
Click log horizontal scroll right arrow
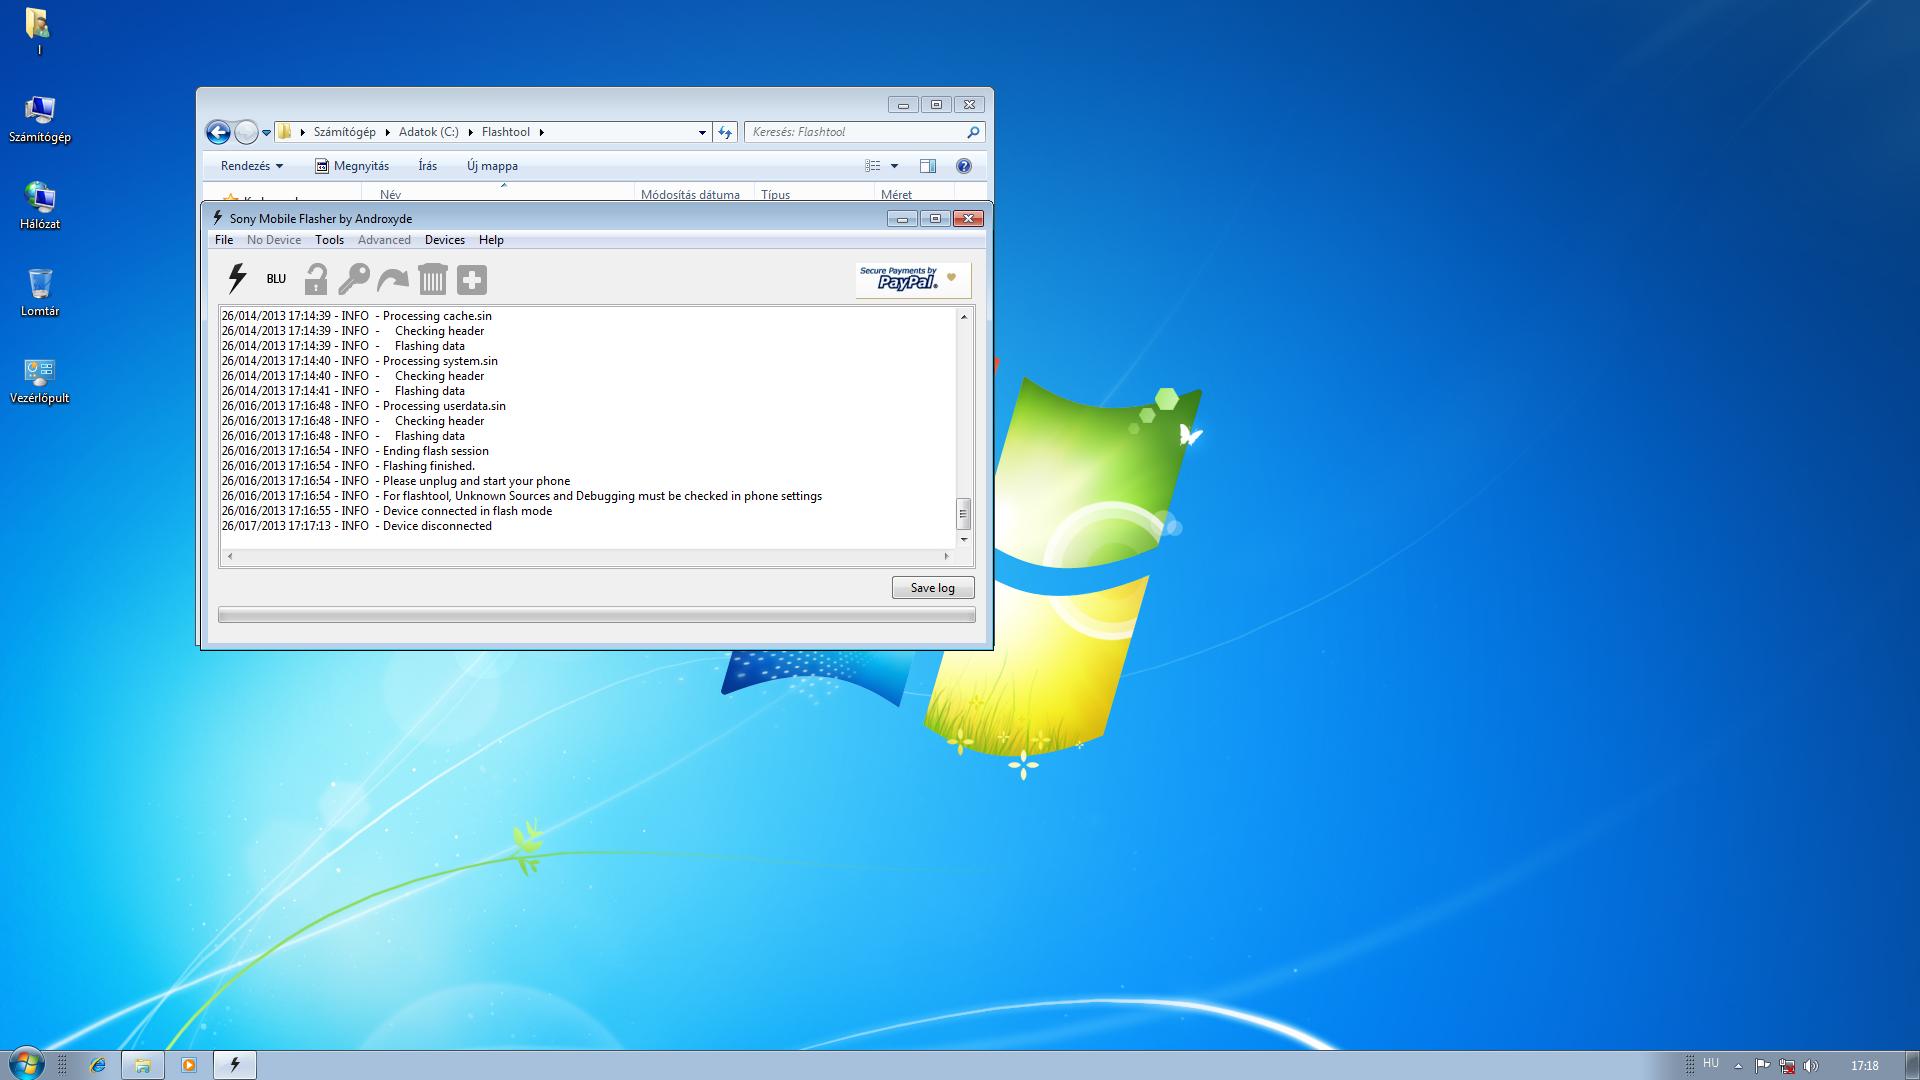(946, 556)
